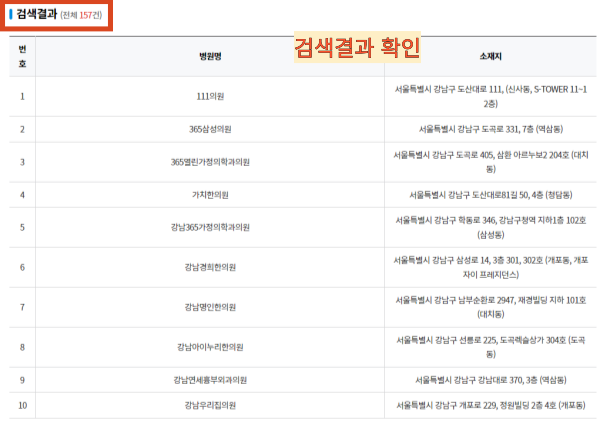600x428 pixels.
Task: Click the address 남부순환로 2947, 재경빌딩
Action: [491, 307]
